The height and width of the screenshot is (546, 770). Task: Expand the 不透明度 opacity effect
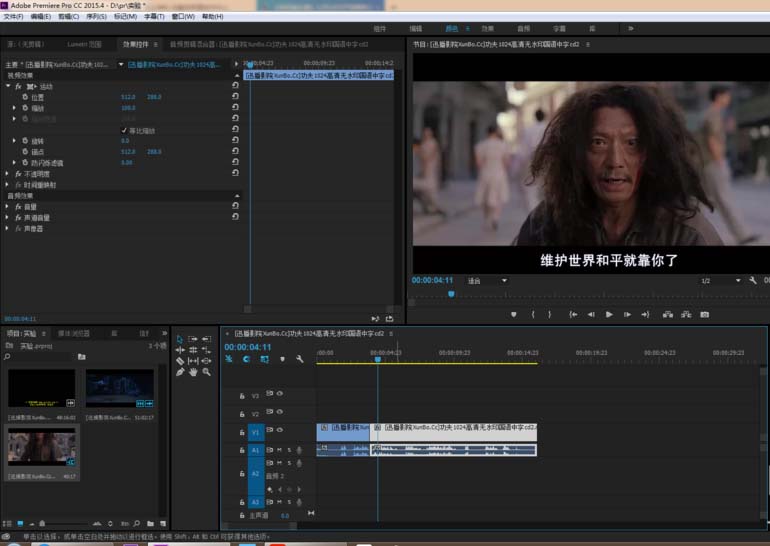pyautogui.click(x=8, y=174)
